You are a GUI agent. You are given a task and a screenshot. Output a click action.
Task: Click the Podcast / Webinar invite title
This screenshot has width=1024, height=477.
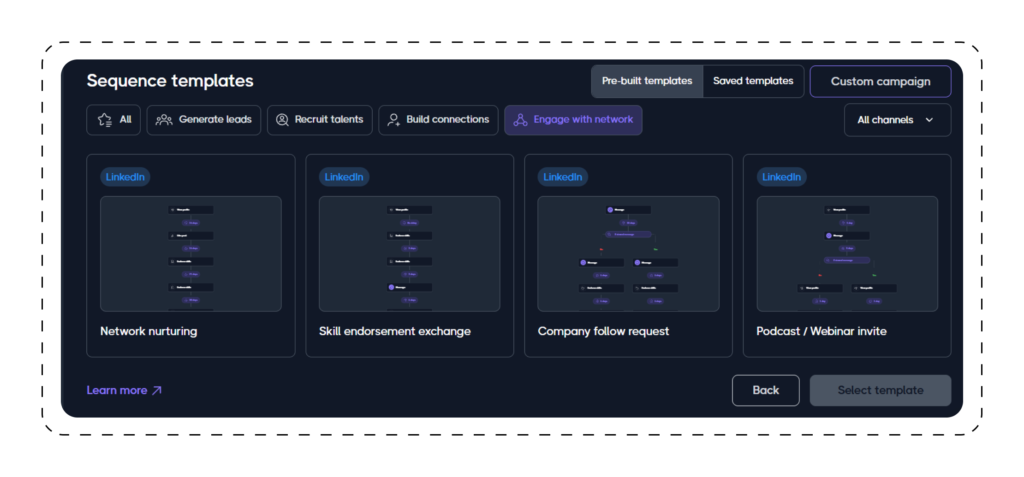[821, 331]
